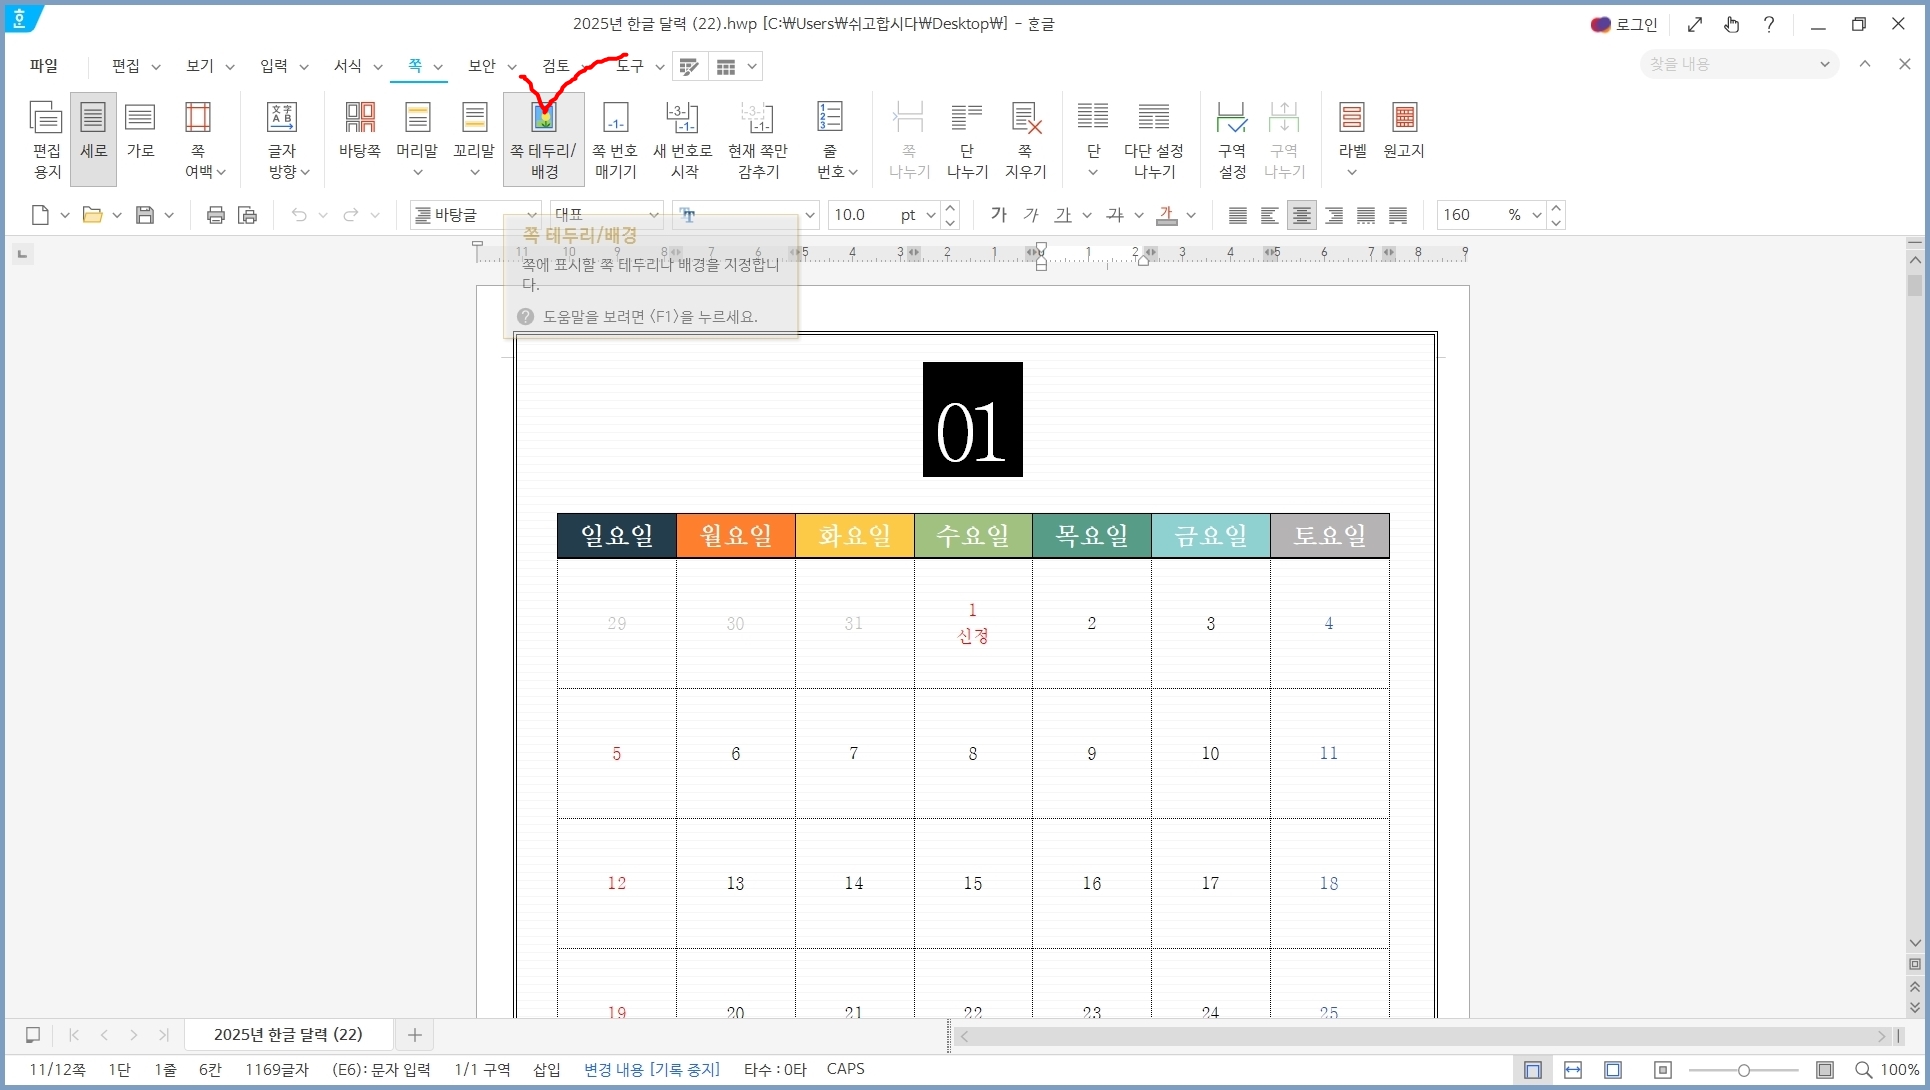
Task: Click the zoom slider in status bar
Action: [1743, 1070]
